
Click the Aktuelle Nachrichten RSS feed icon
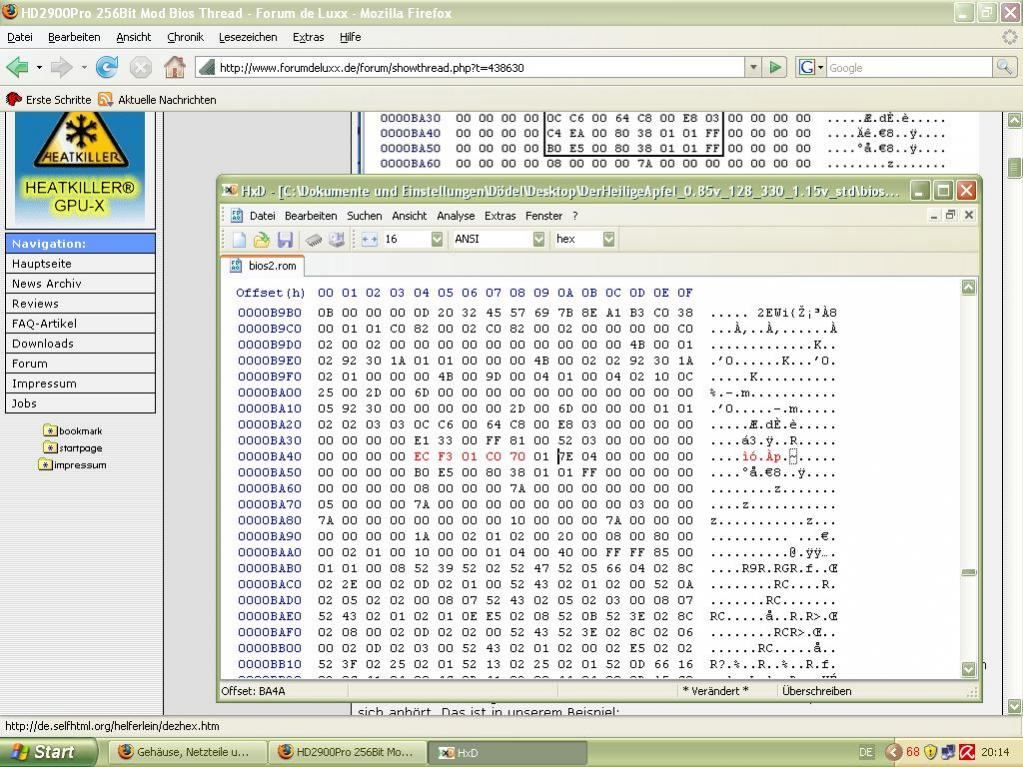tap(105, 99)
